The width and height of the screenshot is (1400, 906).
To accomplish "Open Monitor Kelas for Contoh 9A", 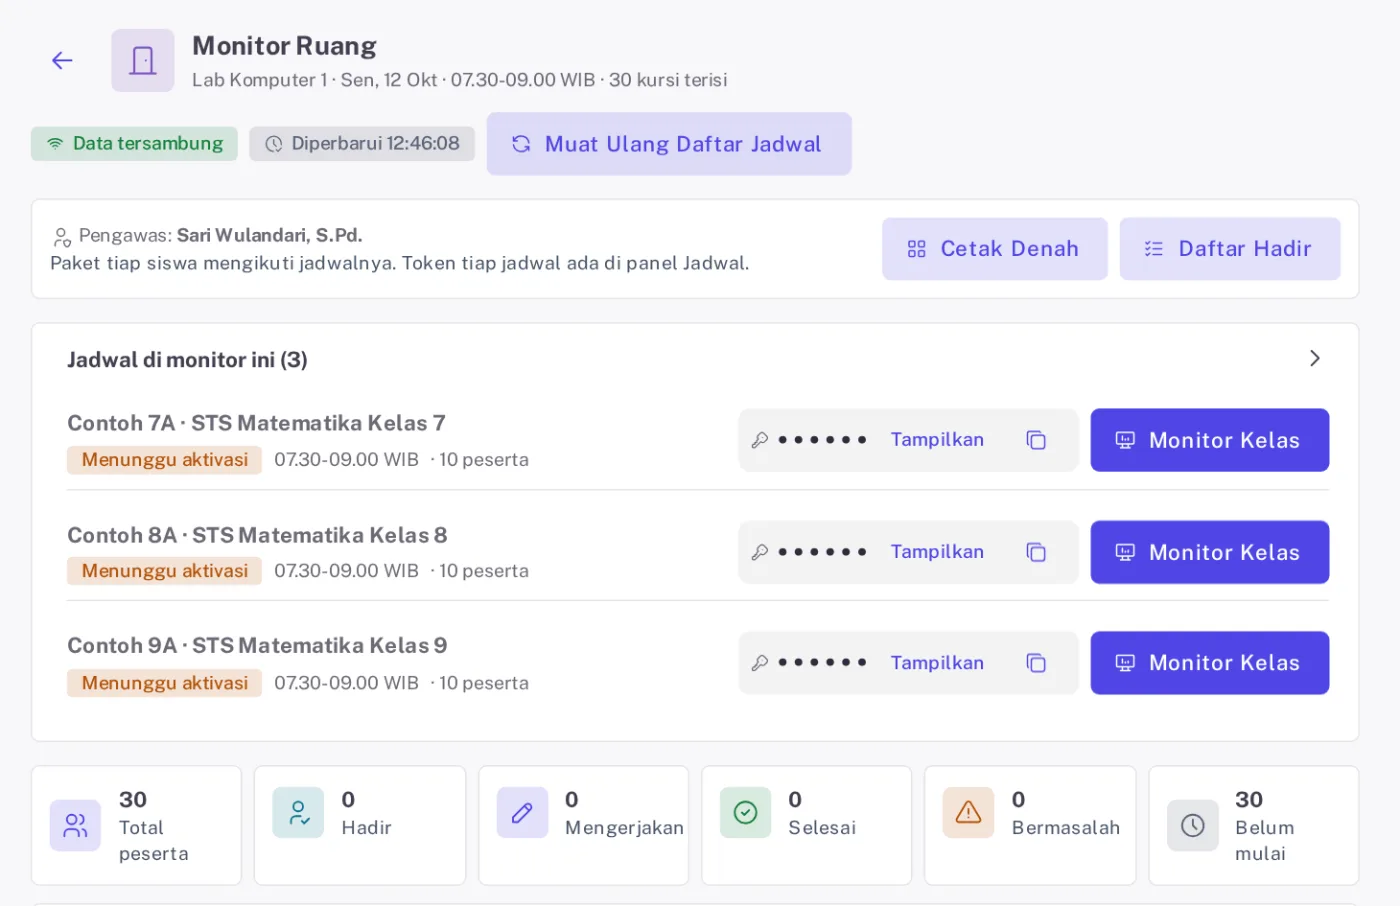I will click(1210, 663).
